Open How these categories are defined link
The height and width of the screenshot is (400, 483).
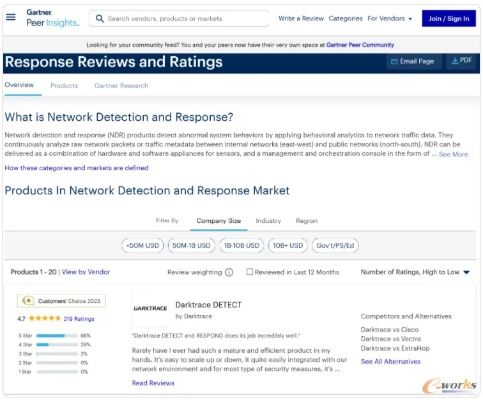click(76, 168)
